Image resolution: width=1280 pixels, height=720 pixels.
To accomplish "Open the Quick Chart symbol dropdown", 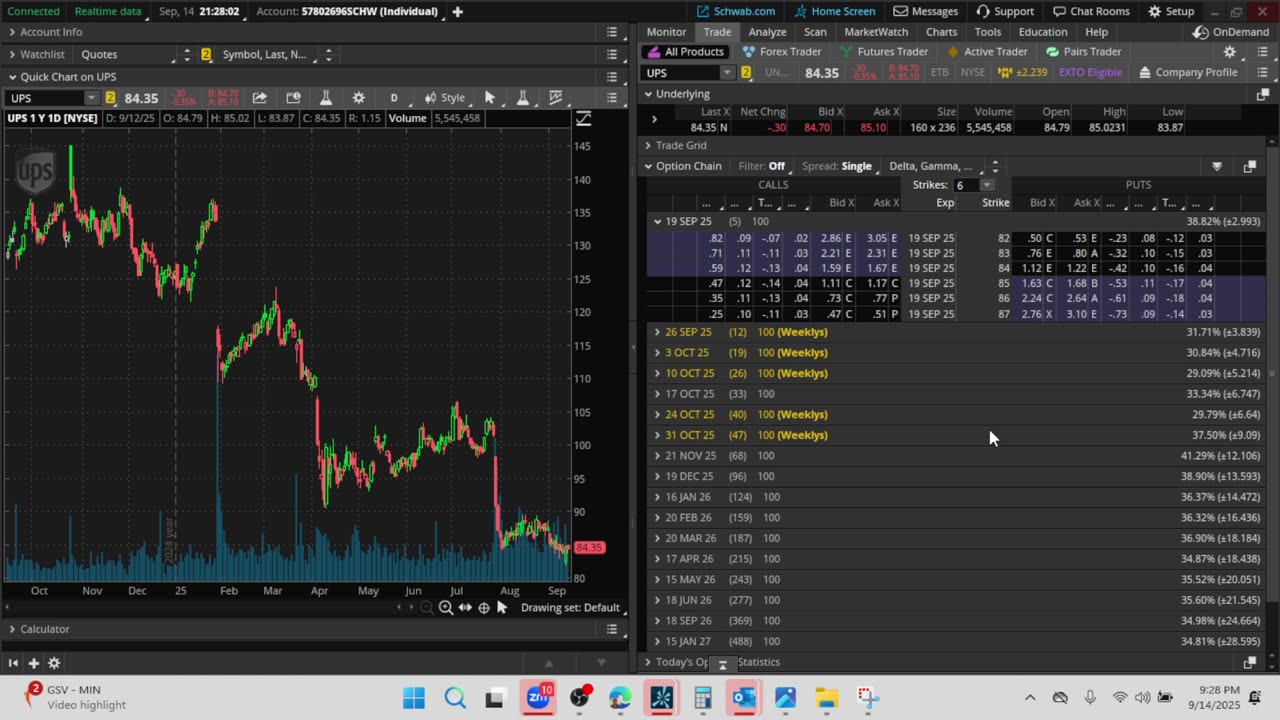I will point(92,98).
